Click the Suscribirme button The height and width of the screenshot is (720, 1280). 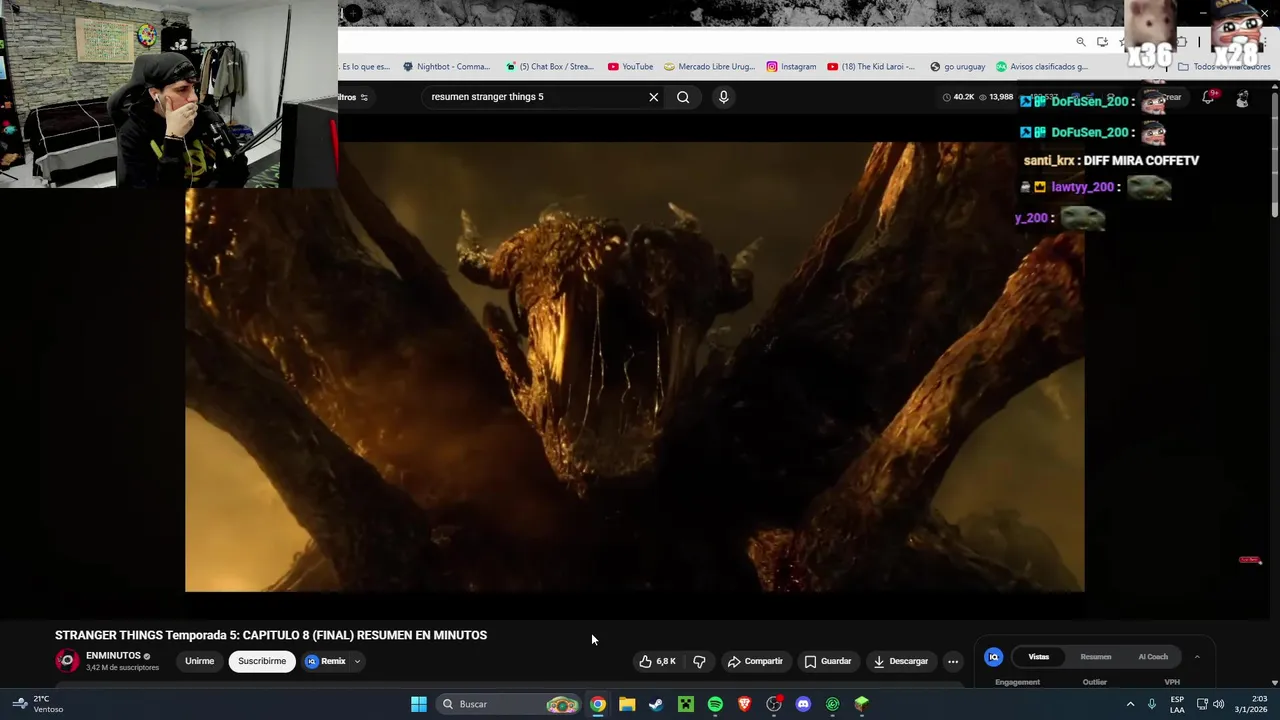[x=262, y=661]
